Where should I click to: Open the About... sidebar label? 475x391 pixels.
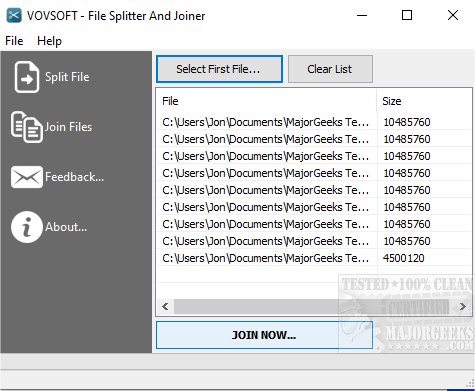click(66, 227)
